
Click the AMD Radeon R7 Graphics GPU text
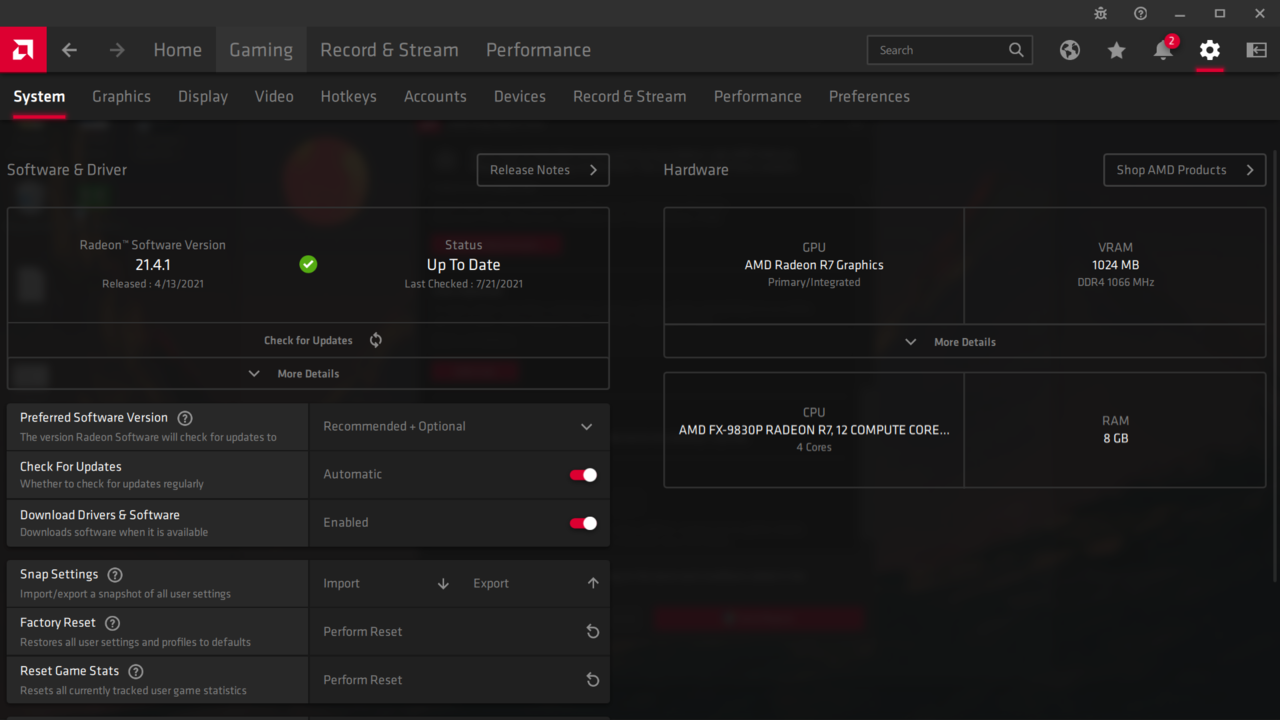(x=814, y=265)
